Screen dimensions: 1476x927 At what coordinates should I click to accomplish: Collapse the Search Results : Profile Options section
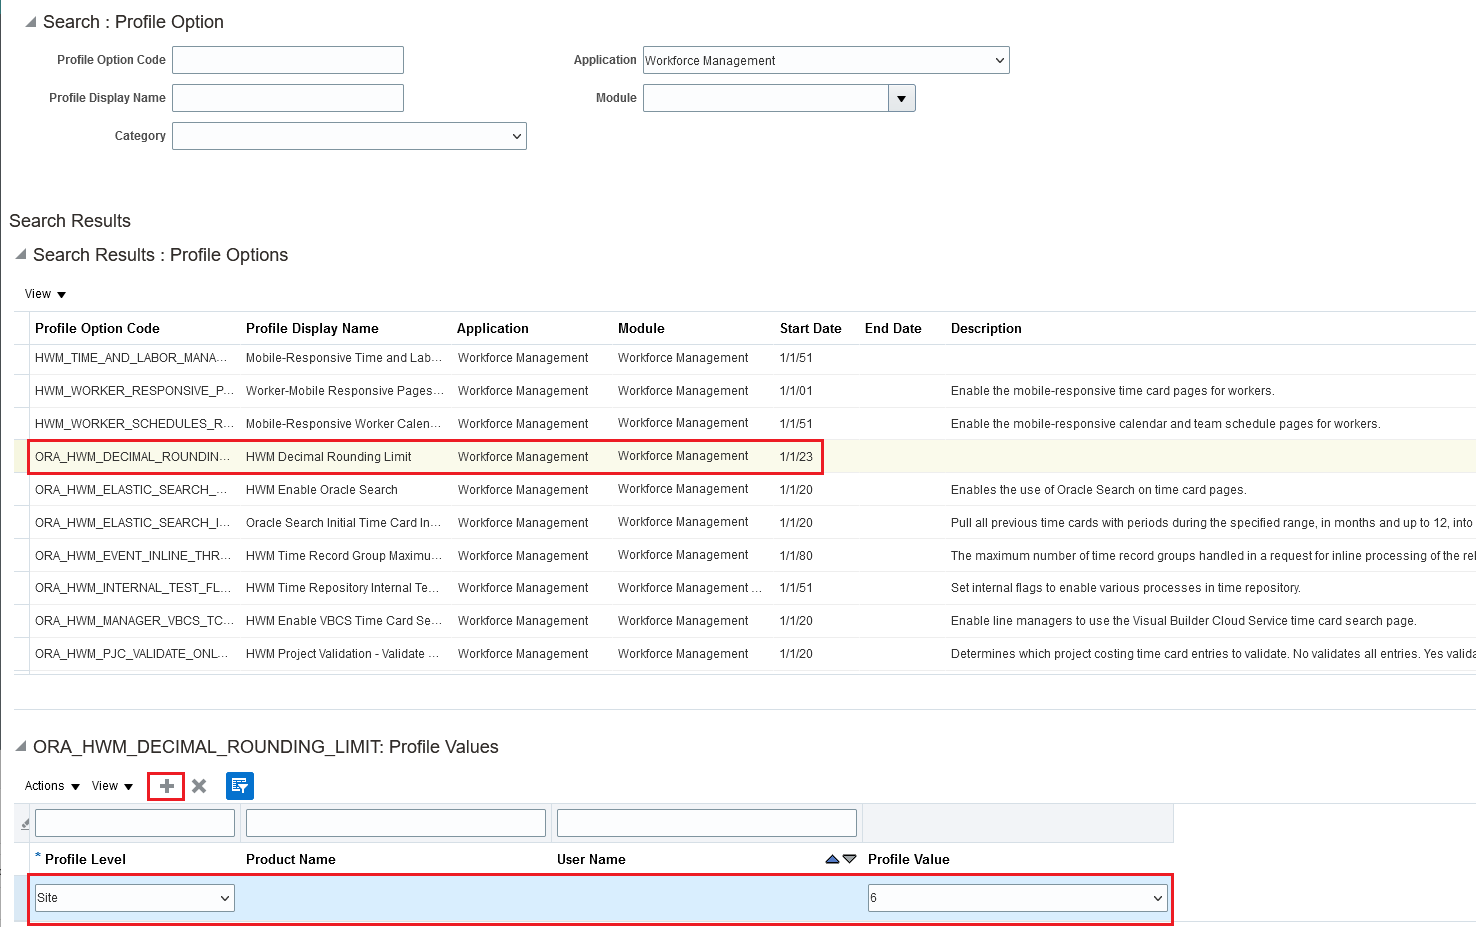coord(20,254)
